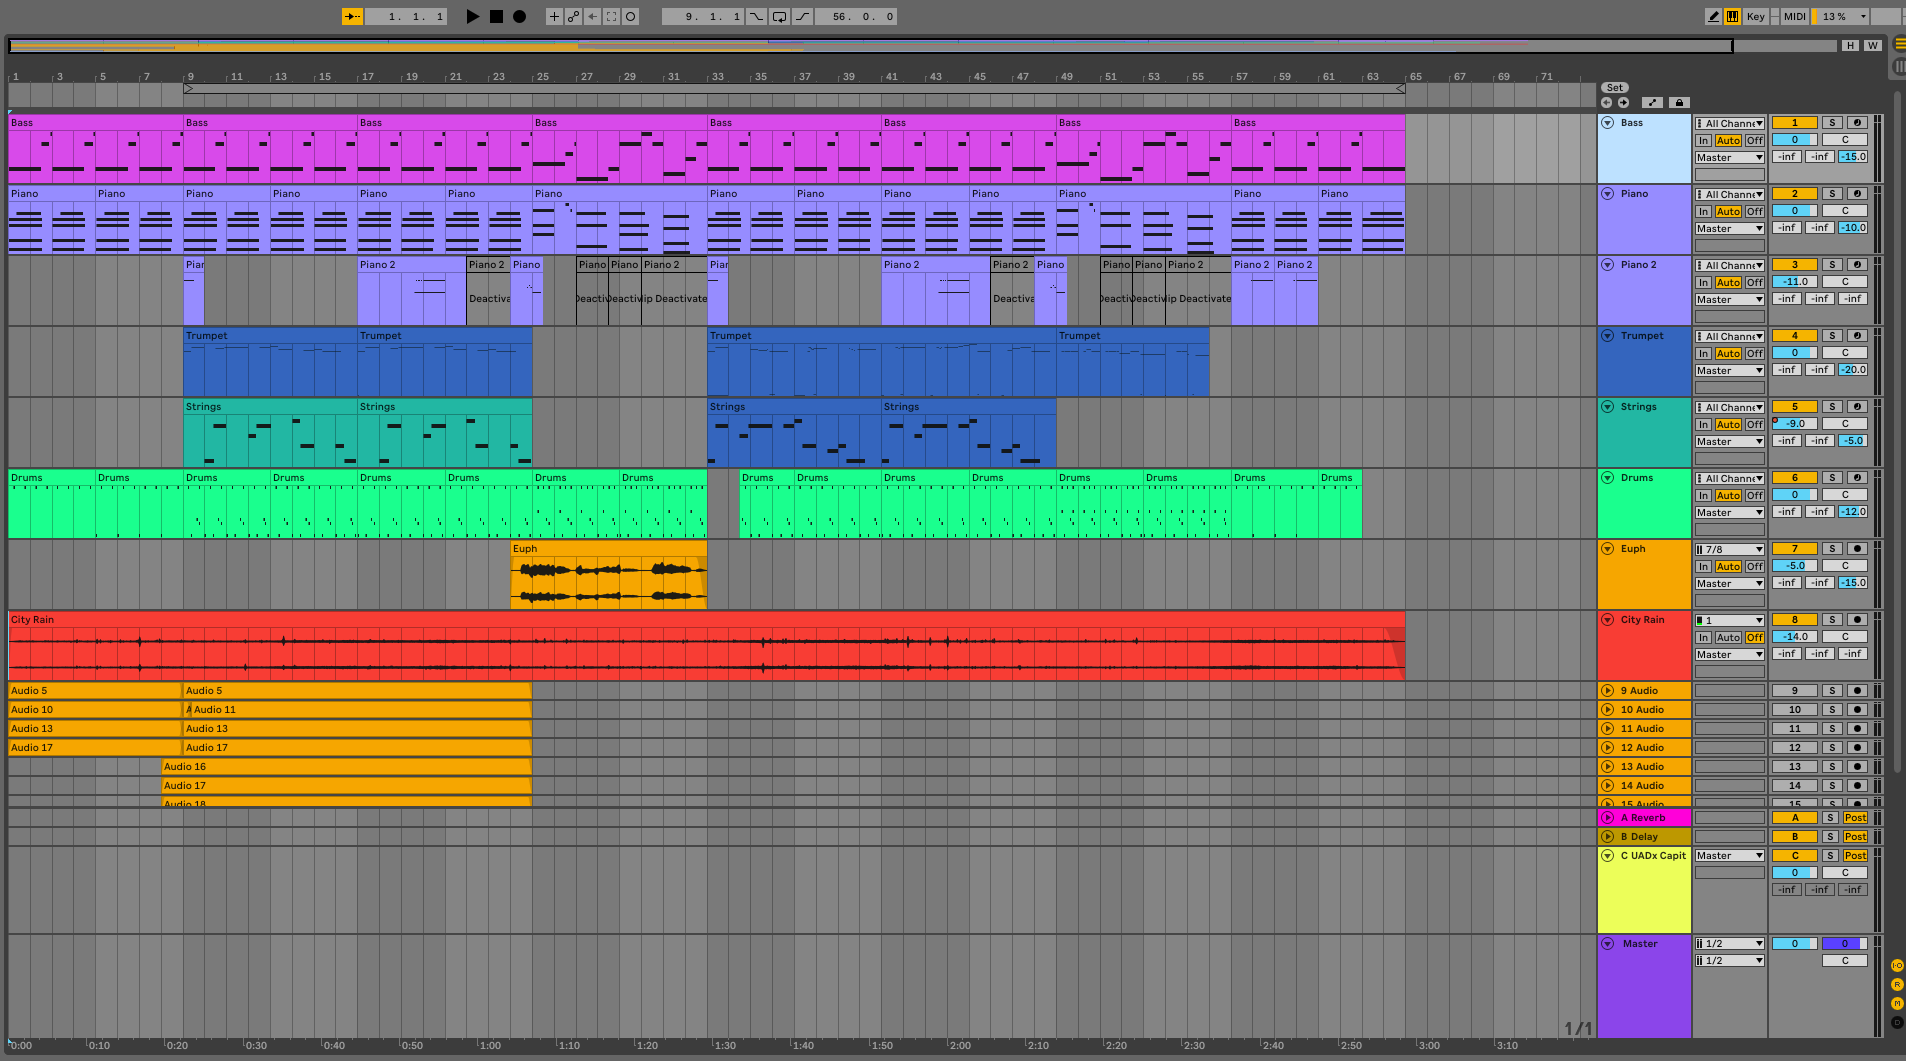Toggle the computer MIDI keyboard button
Screen dimensions: 1906x1061
[1732, 16]
